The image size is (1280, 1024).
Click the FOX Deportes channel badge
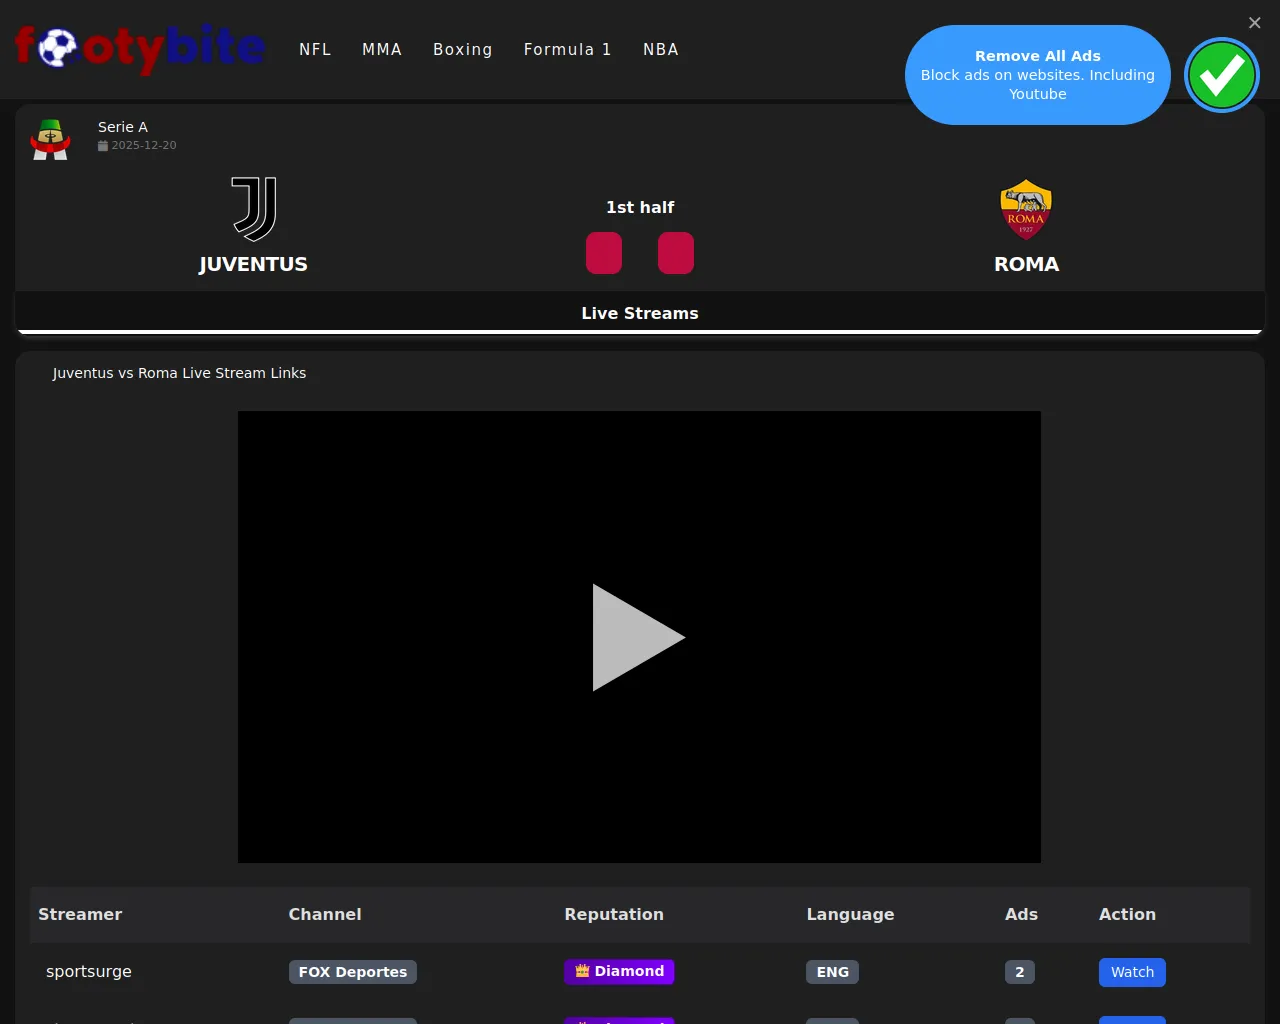pyautogui.click(x=353, y=972)
